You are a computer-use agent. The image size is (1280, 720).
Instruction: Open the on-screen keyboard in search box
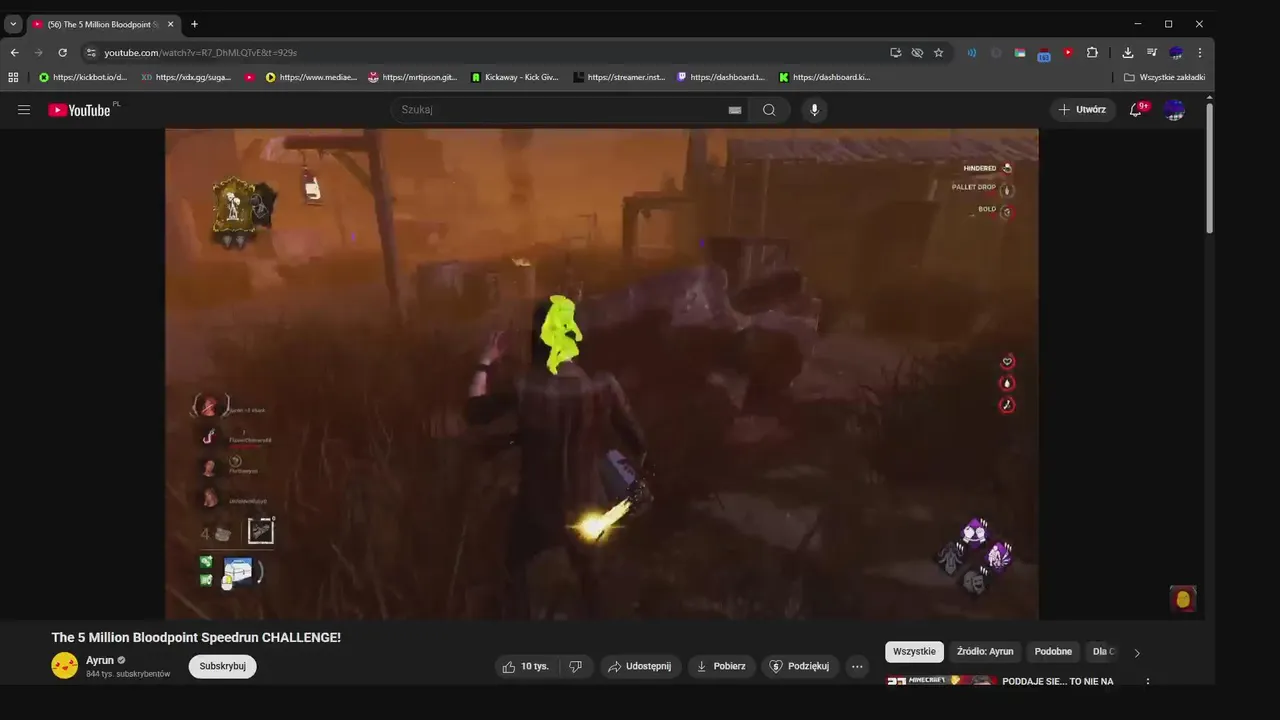pos(735,110)
